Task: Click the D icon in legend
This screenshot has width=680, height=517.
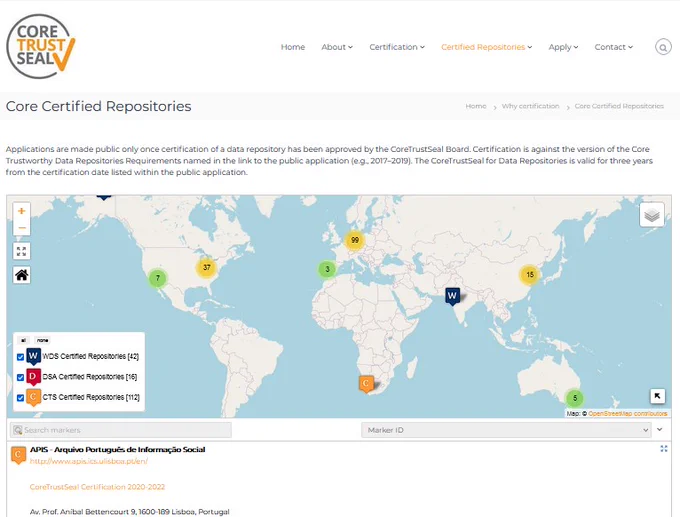Action: coord(33,376)
